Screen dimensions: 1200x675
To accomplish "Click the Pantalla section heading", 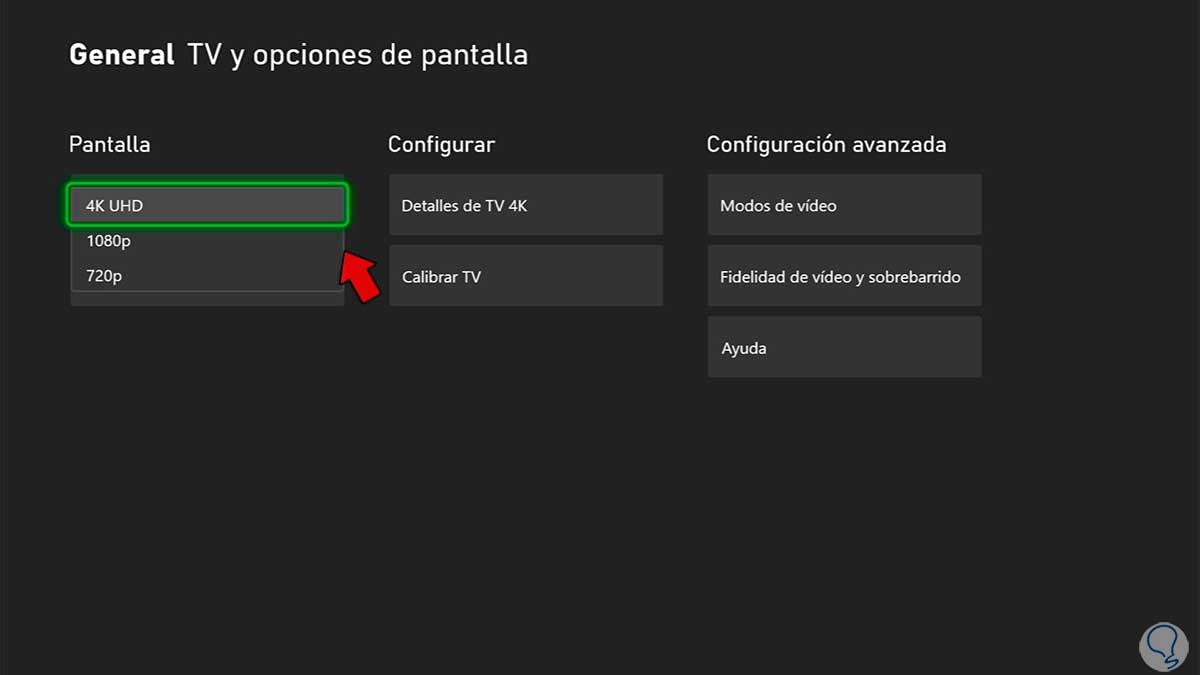I will tap(109, 144).
